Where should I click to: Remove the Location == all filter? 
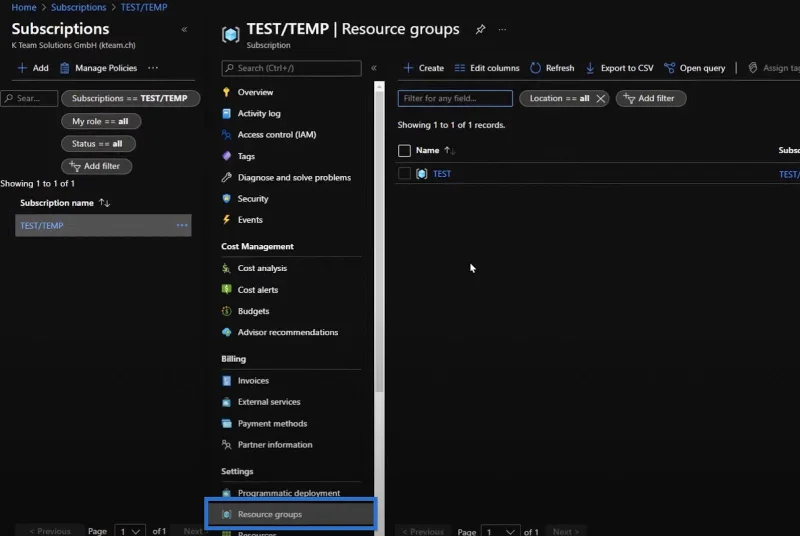point(601,98)
